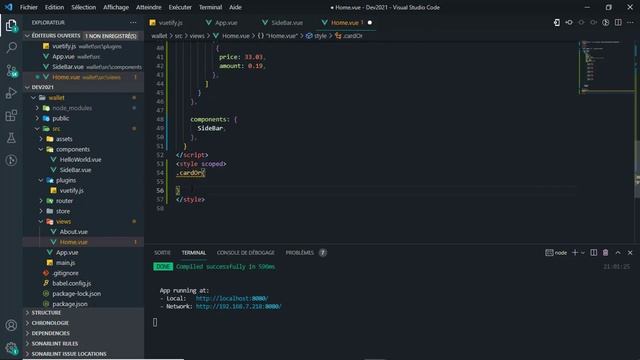Open the Edition menu
640x360 pixels.
[x=54, y=7]
